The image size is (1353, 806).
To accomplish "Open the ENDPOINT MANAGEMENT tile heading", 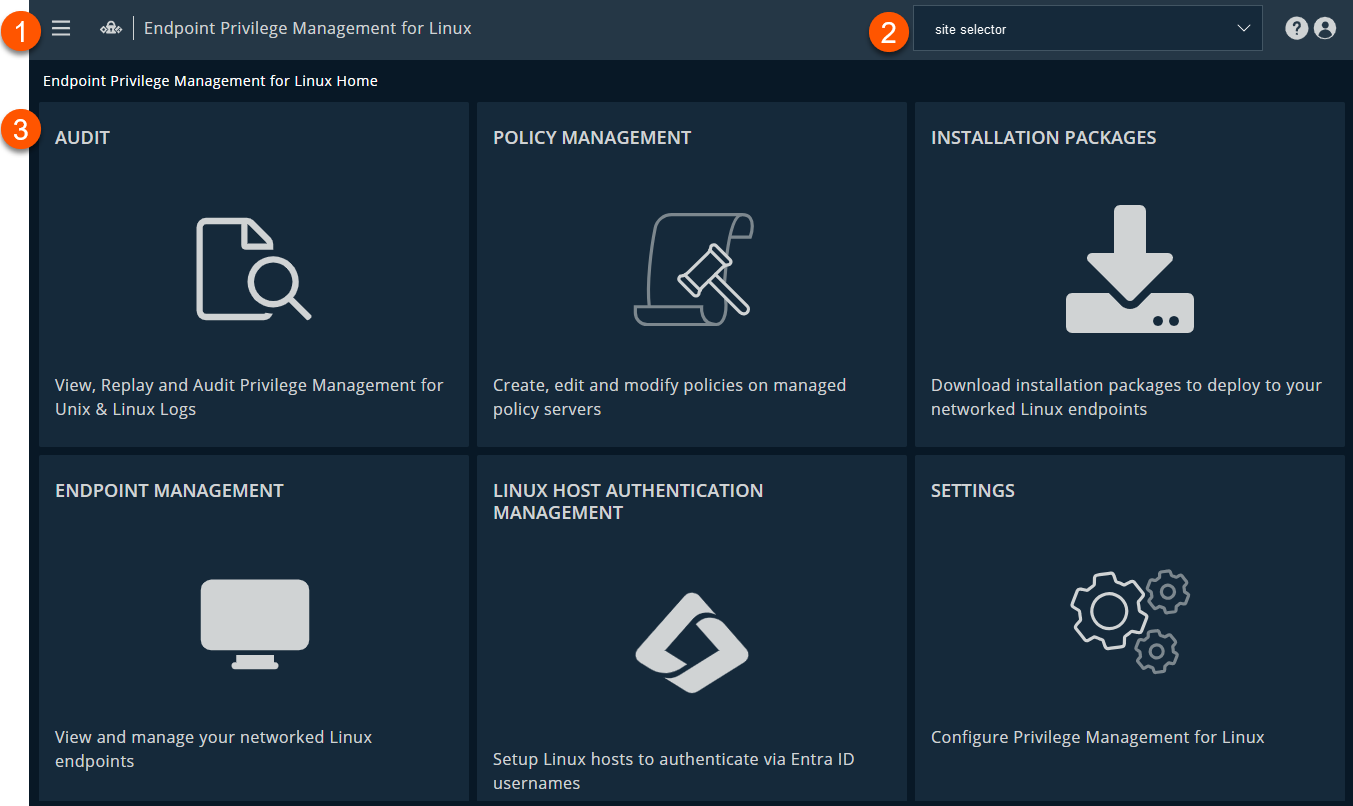I will (x=169, y=491).
